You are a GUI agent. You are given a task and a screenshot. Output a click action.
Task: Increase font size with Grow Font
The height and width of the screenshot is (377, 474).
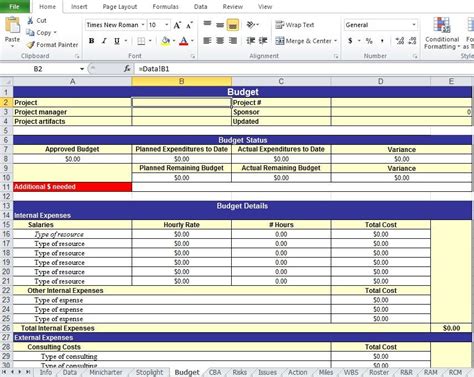pos(177,25)
